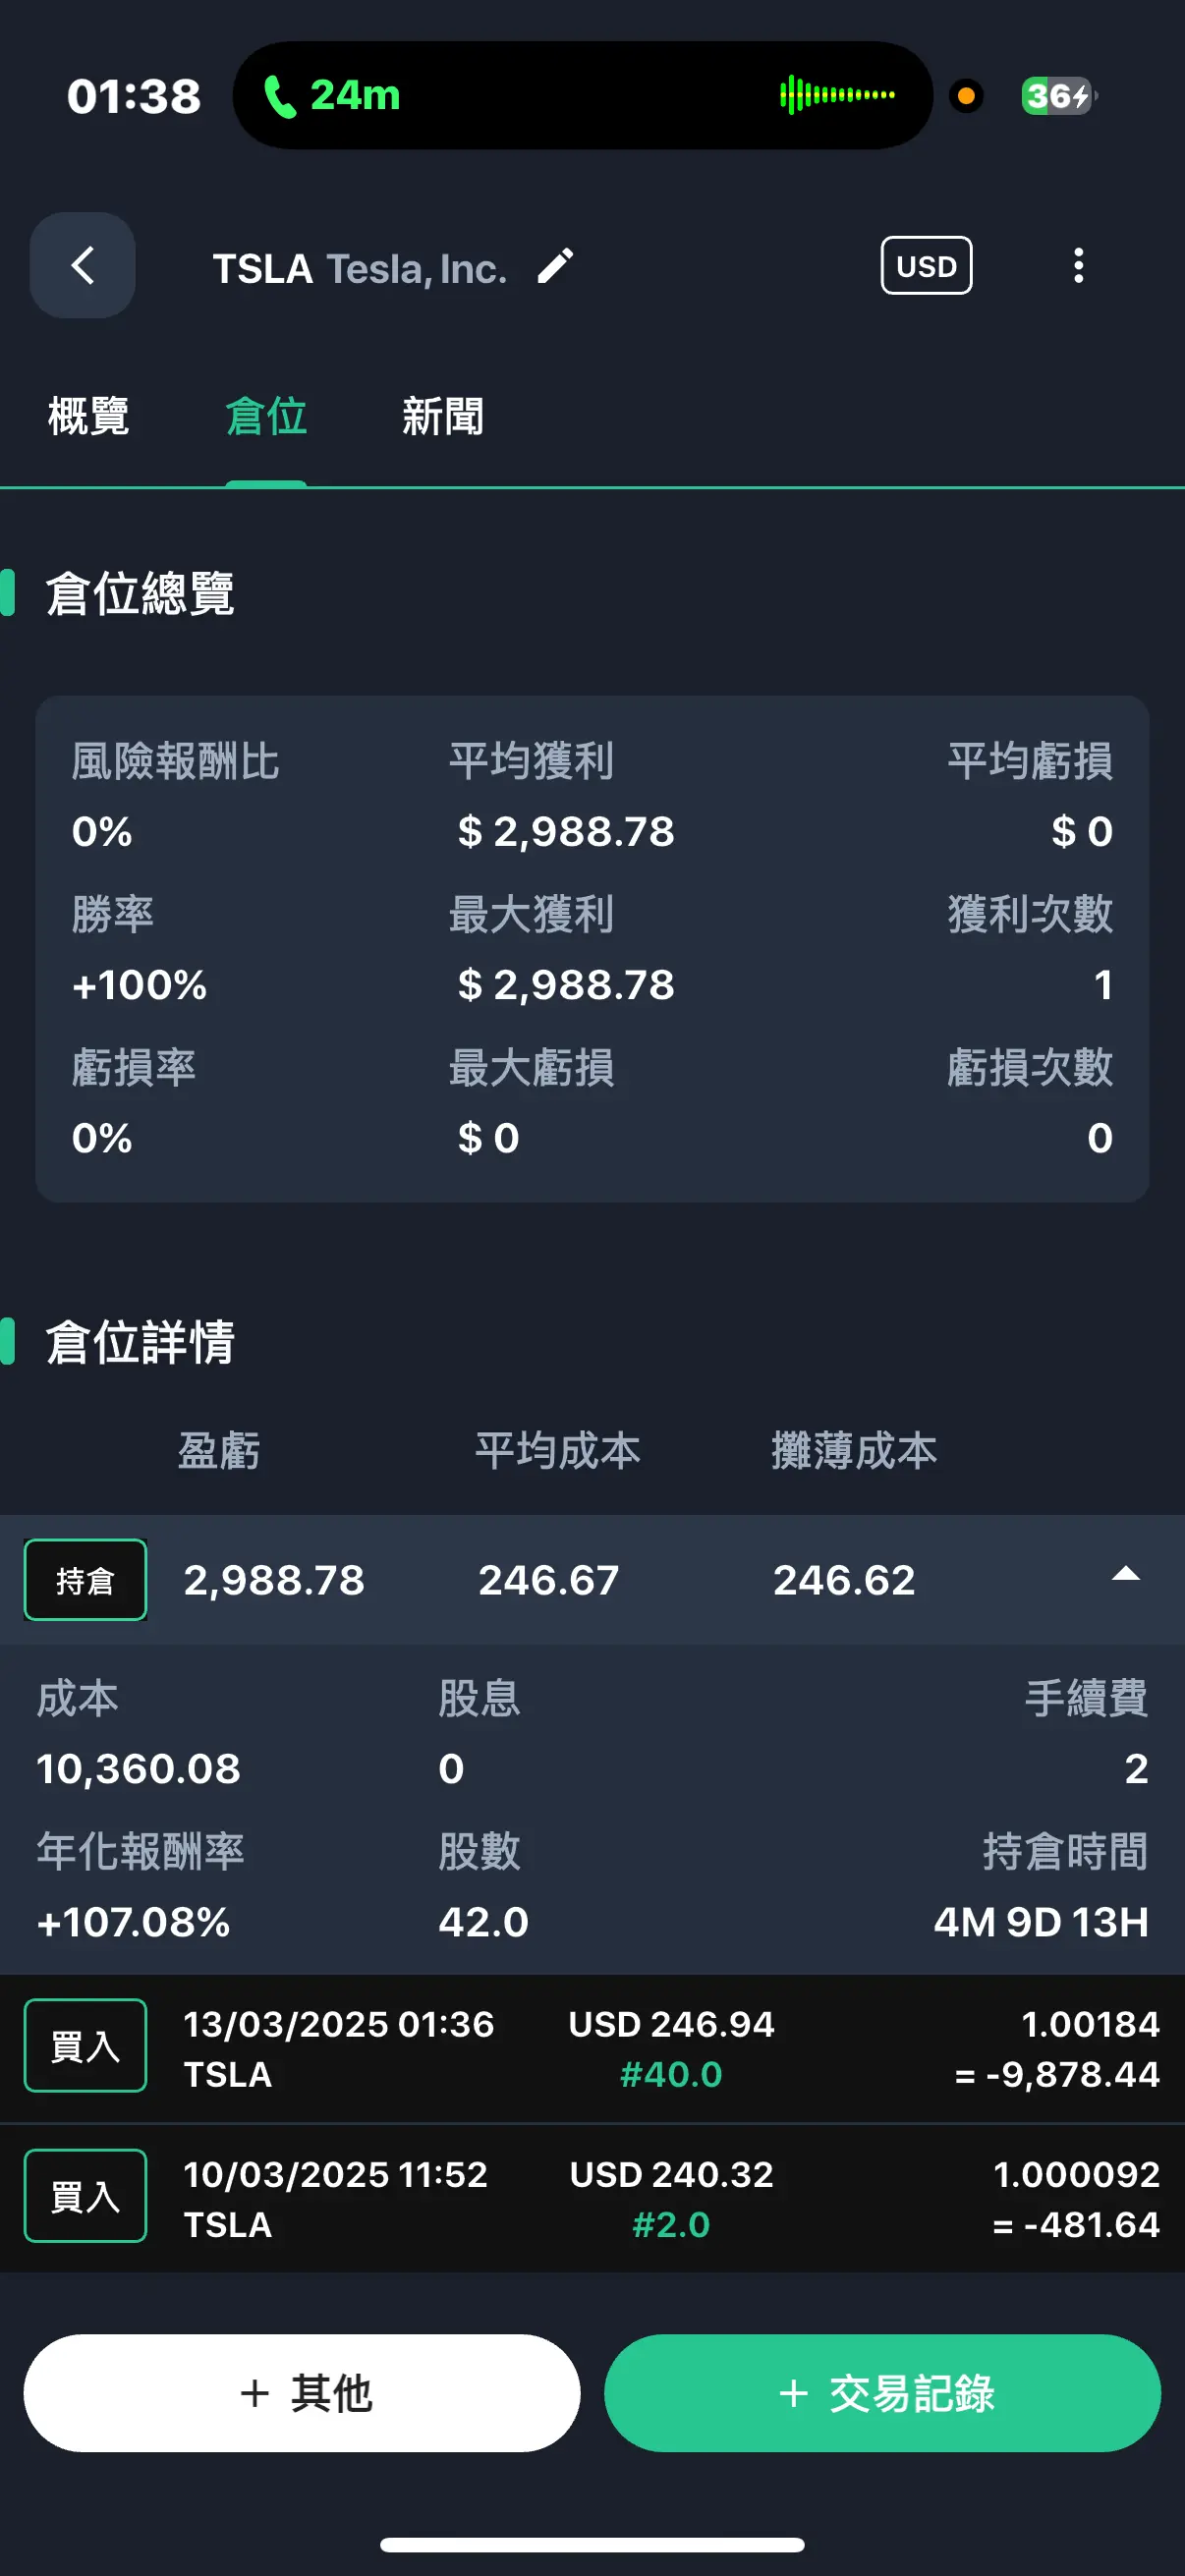Image resolution: width=1185 pixels, height=2576 pixels.
Task: Open the three-dot more options menu
Action: [x=1078, y=265]
